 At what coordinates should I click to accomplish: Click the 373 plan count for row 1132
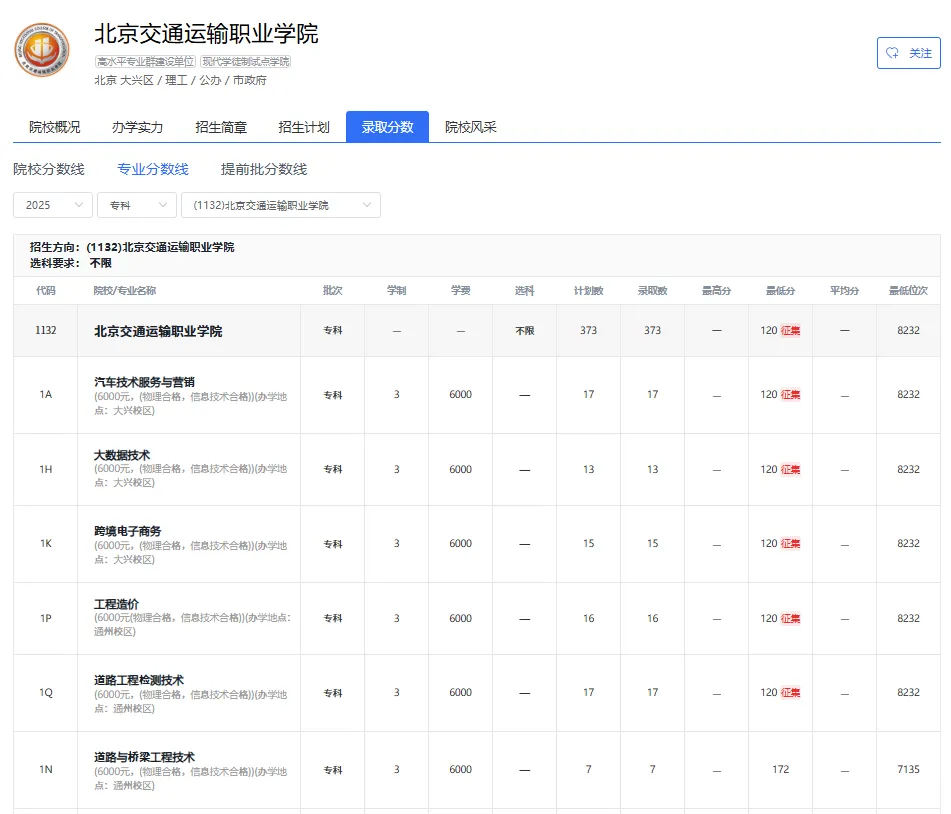coord(588,331)
